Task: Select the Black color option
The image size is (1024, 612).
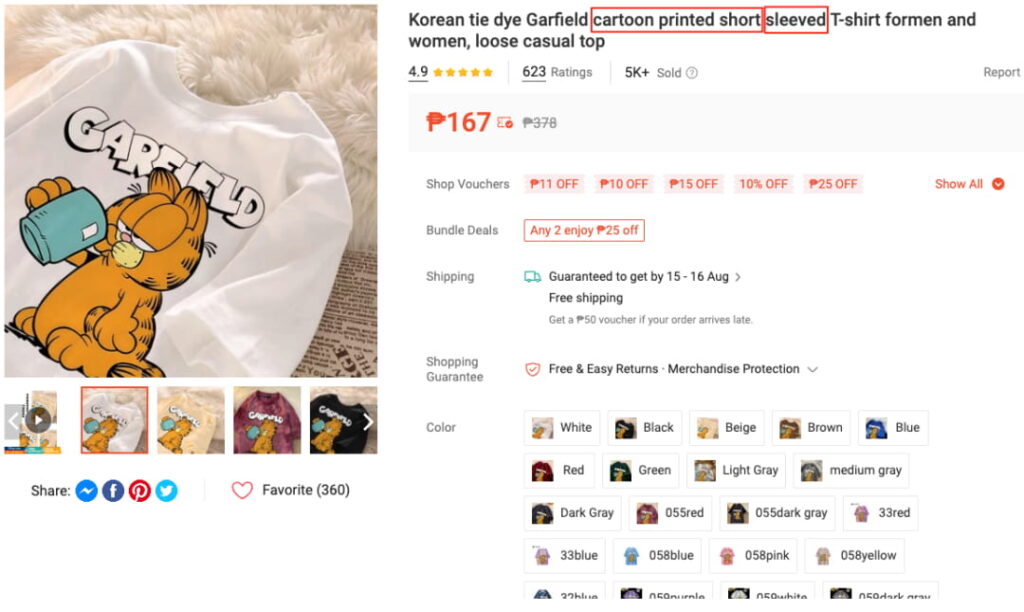Action: [644, 428]
